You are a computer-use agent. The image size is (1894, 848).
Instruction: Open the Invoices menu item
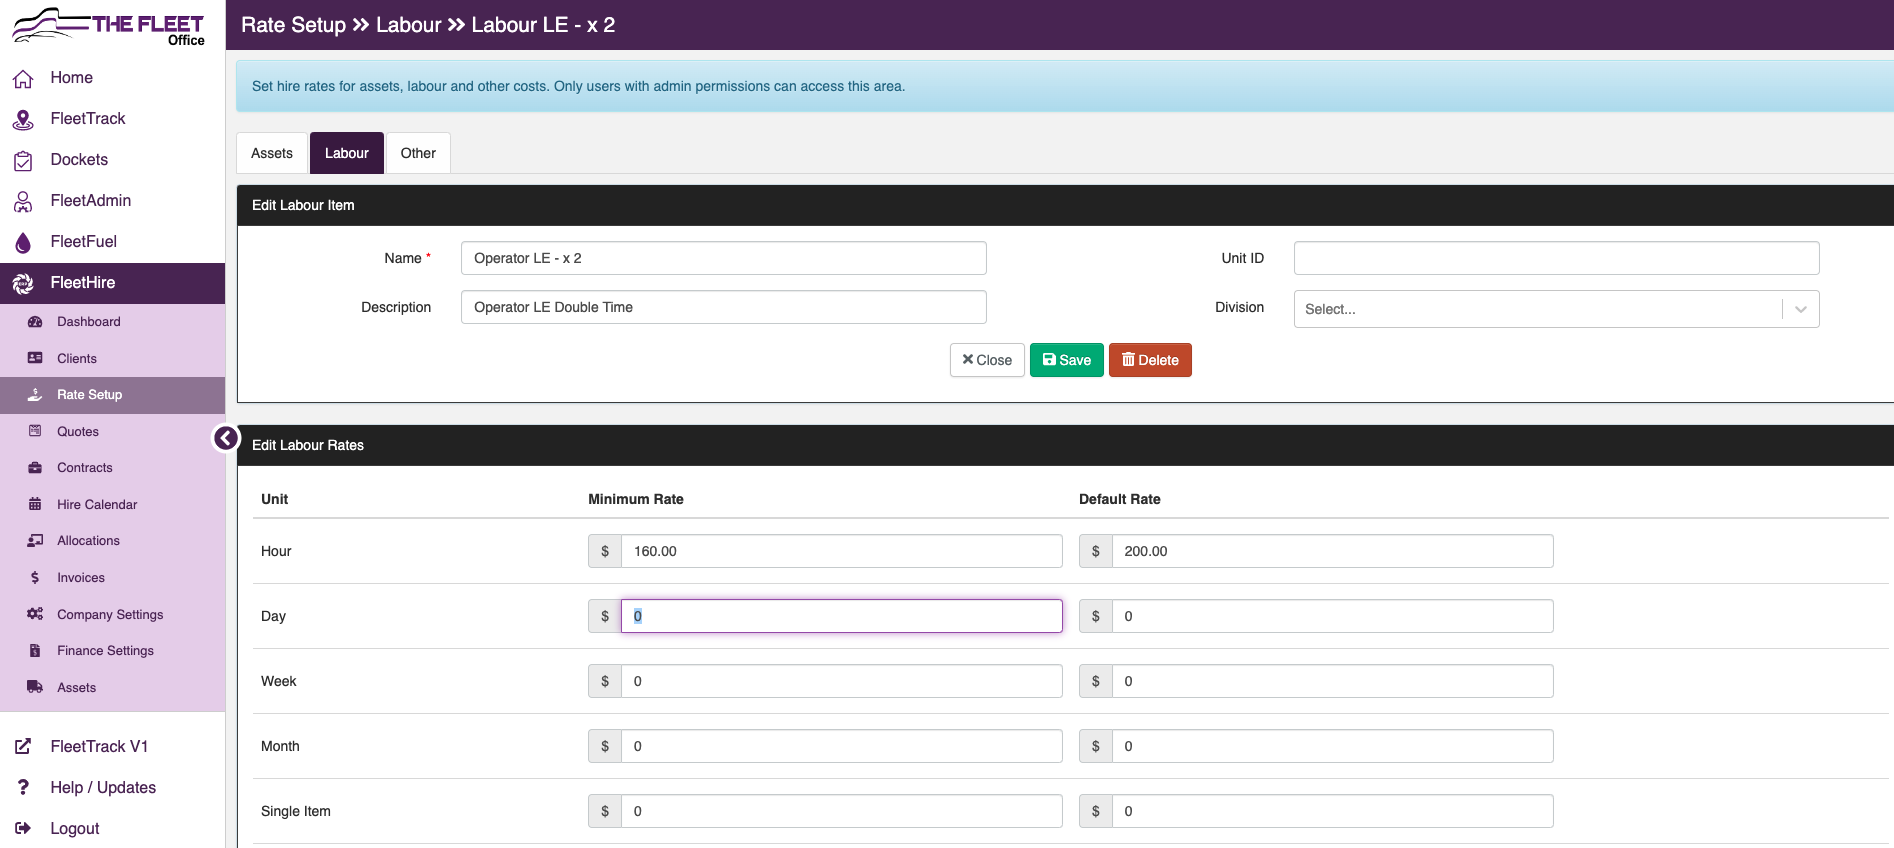click(x=112, y=578)
